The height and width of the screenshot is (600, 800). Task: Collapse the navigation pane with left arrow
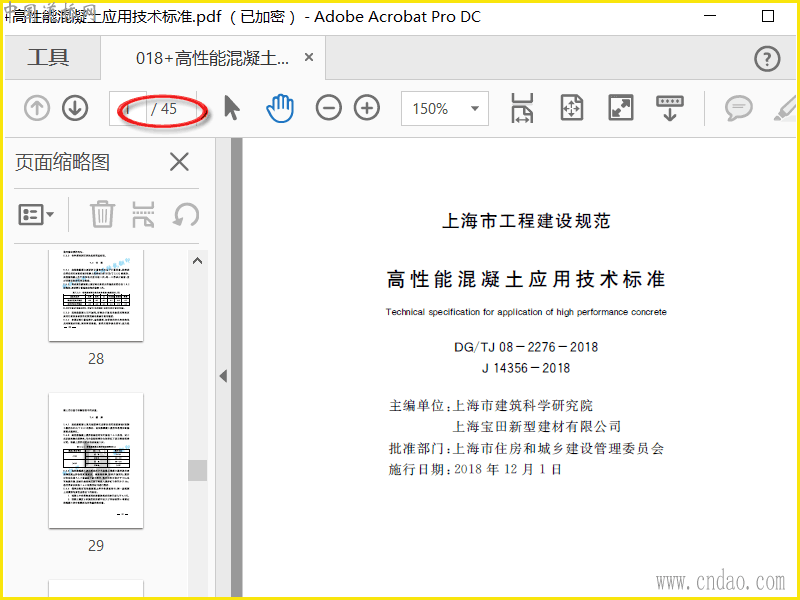click(223, 376)
